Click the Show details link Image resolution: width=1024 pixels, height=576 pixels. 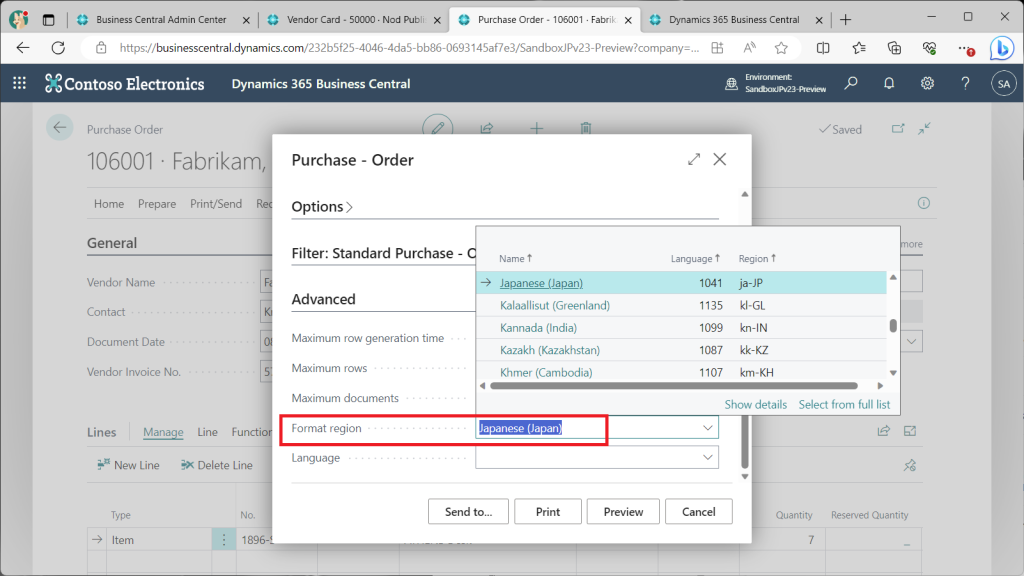click(x=756, y=404)
